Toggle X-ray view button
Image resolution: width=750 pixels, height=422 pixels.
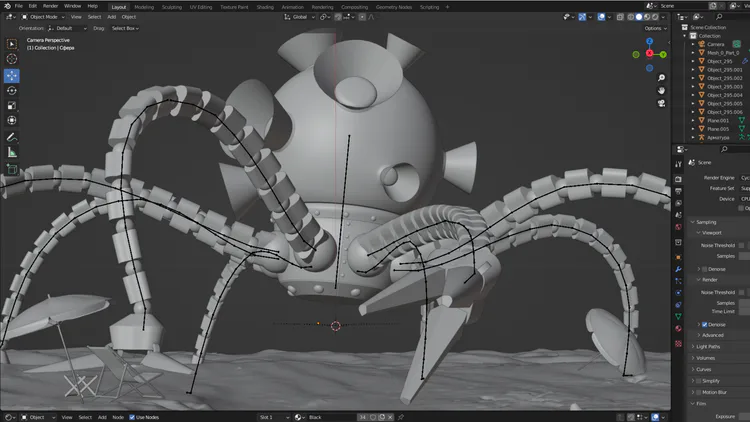point(620,17)
